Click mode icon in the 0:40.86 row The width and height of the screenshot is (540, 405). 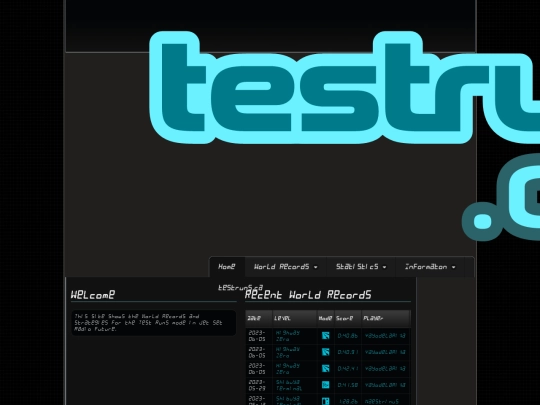(x=325, y=336)
